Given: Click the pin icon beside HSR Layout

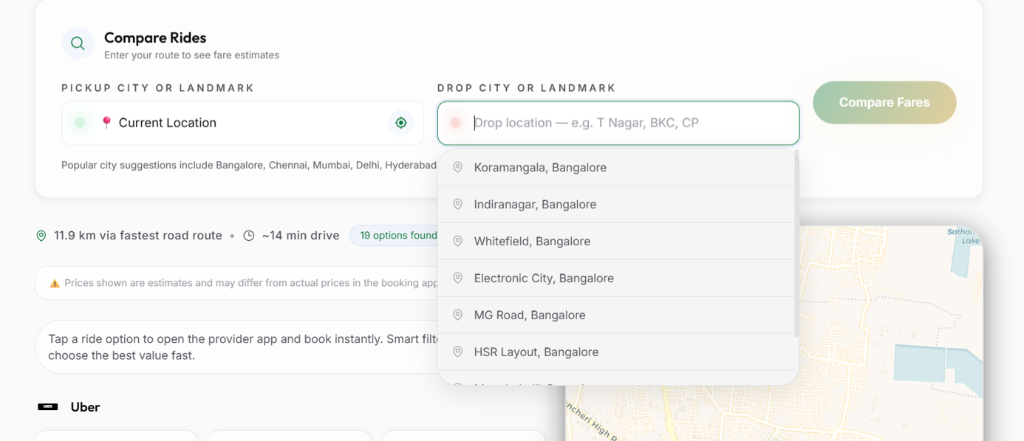Looking at the screenshot, I should click(x=458, y=352).
